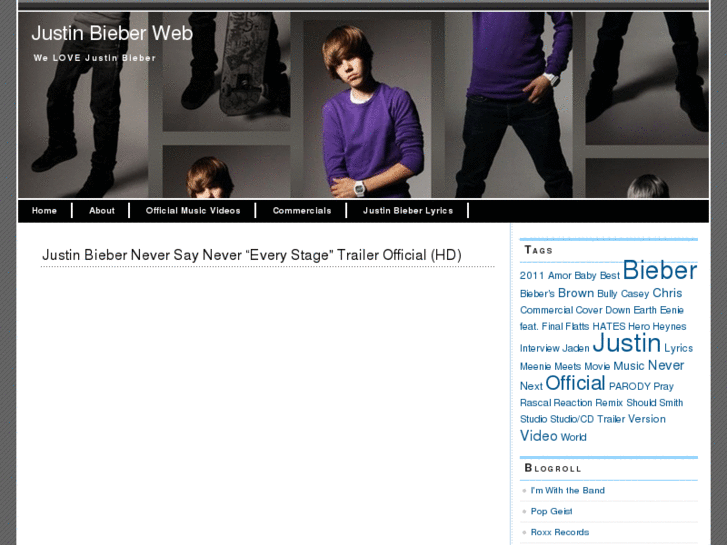This screenshot has width=727, height=545.
Task: Select the Bully tag
Action: (x=607, y=294)
